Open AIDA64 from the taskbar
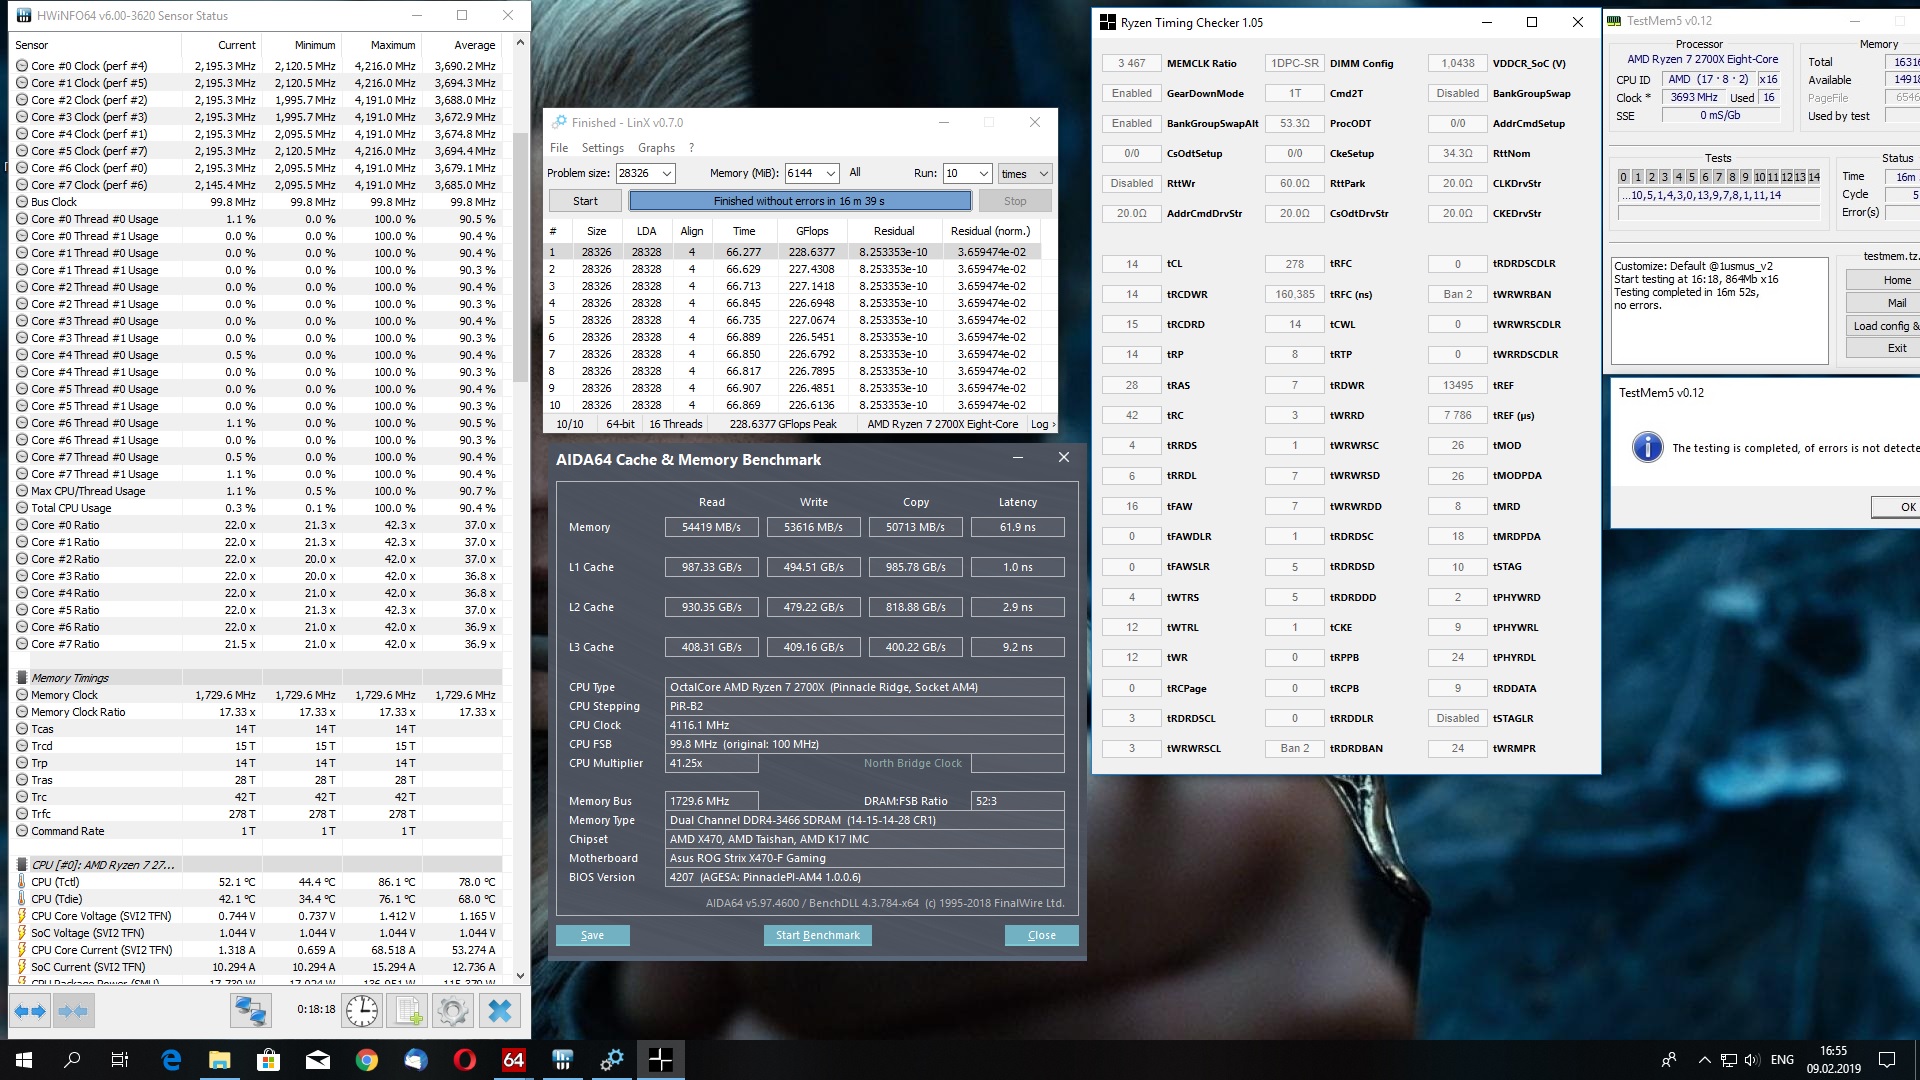 point(513,1060)
